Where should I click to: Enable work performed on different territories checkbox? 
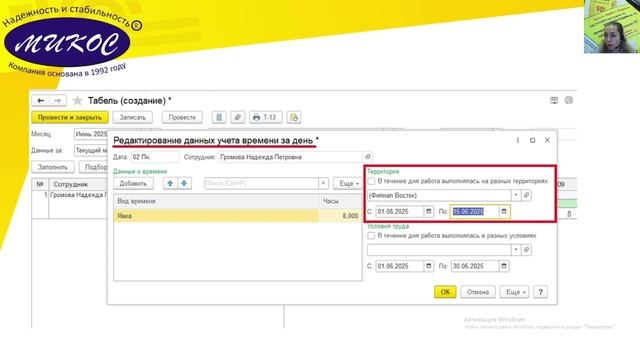tap(371, 181)
